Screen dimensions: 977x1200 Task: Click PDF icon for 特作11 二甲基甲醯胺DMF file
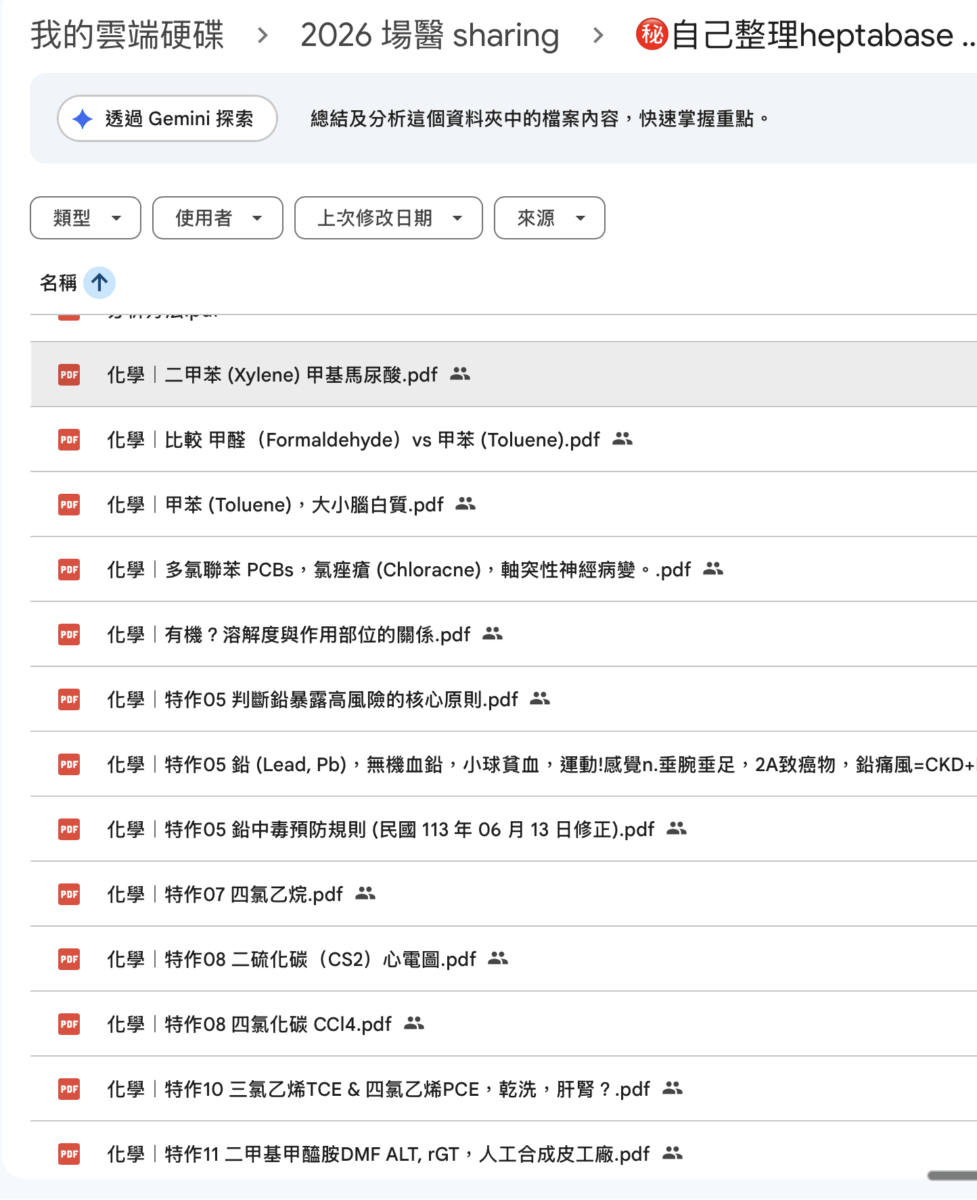point(68,1154)
